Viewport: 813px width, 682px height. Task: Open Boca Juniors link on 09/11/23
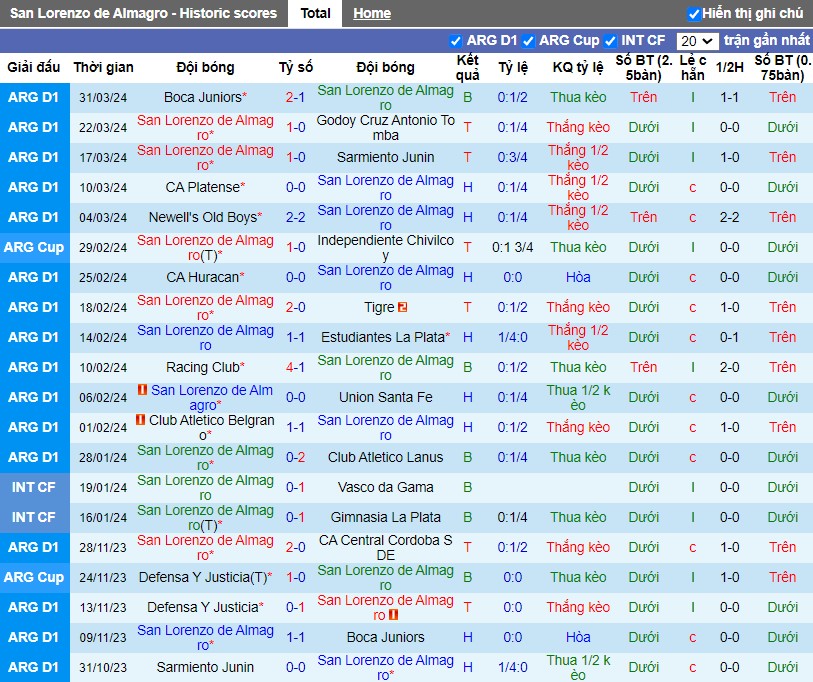(385, 637)
